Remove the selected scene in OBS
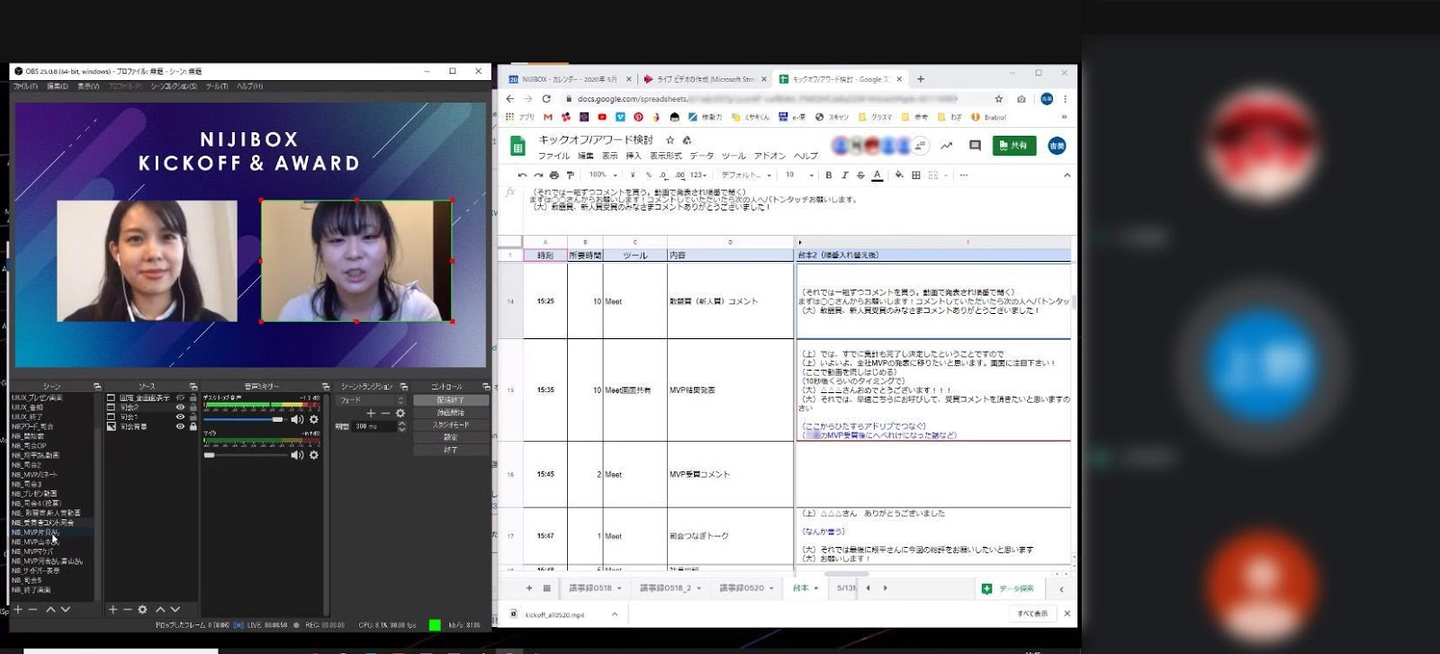The height and width of the screenshot is (654, 1440). (x=32, y=609)
